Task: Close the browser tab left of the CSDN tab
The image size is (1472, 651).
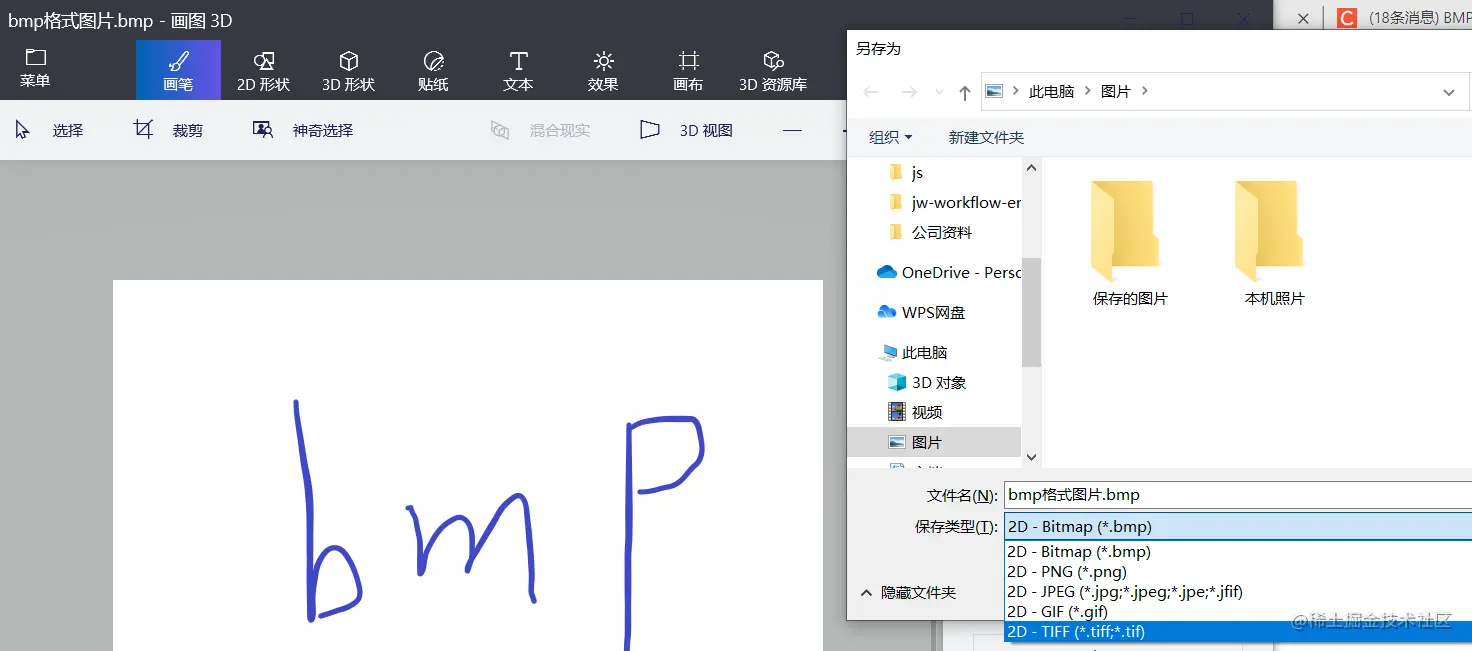Action: tap(1303, 18)
